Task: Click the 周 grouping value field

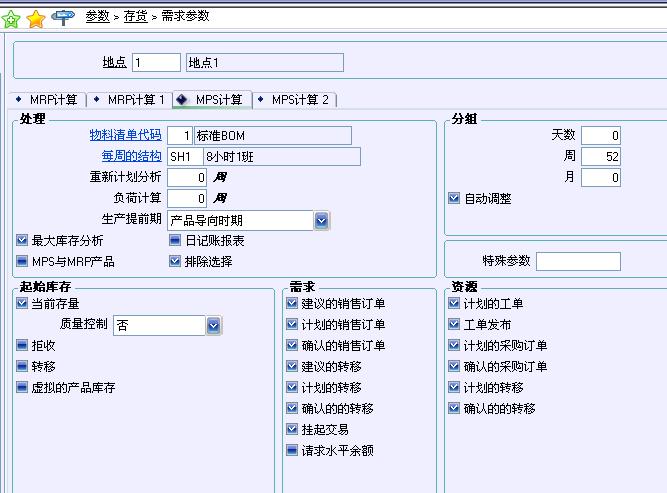Action: 600,157
